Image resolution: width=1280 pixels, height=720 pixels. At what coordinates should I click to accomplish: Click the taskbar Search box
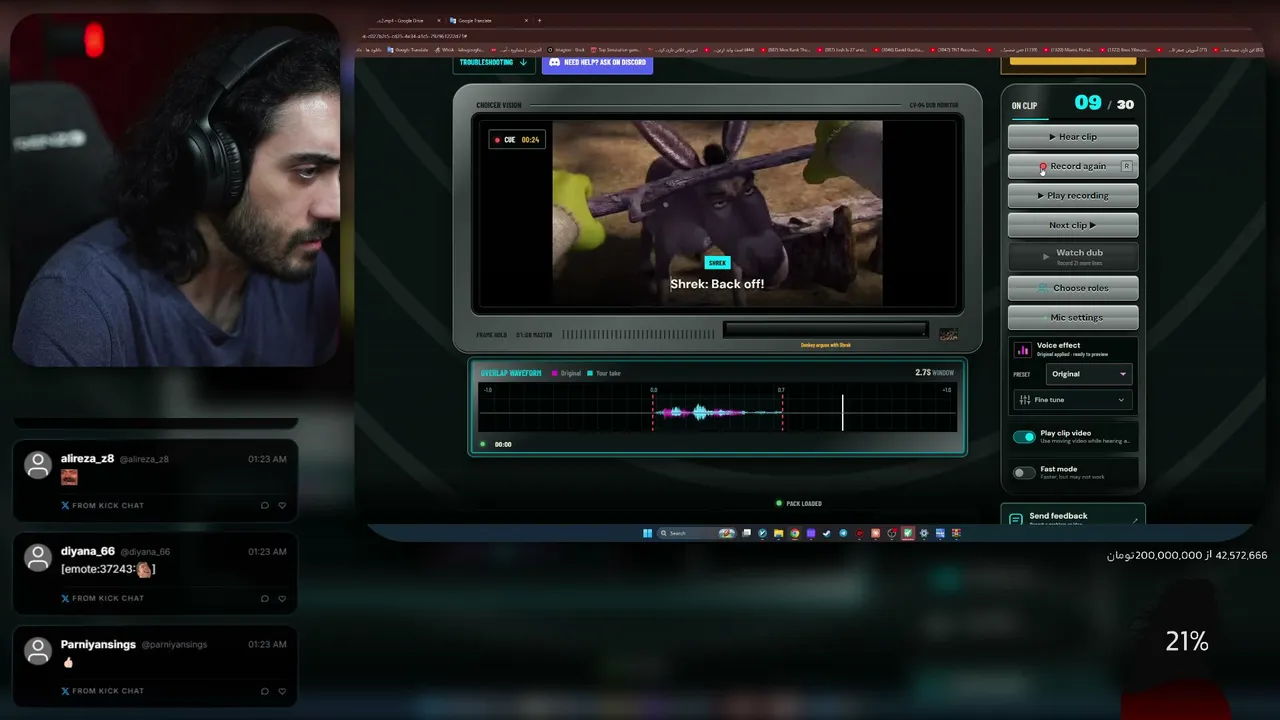tap(697, 533)
